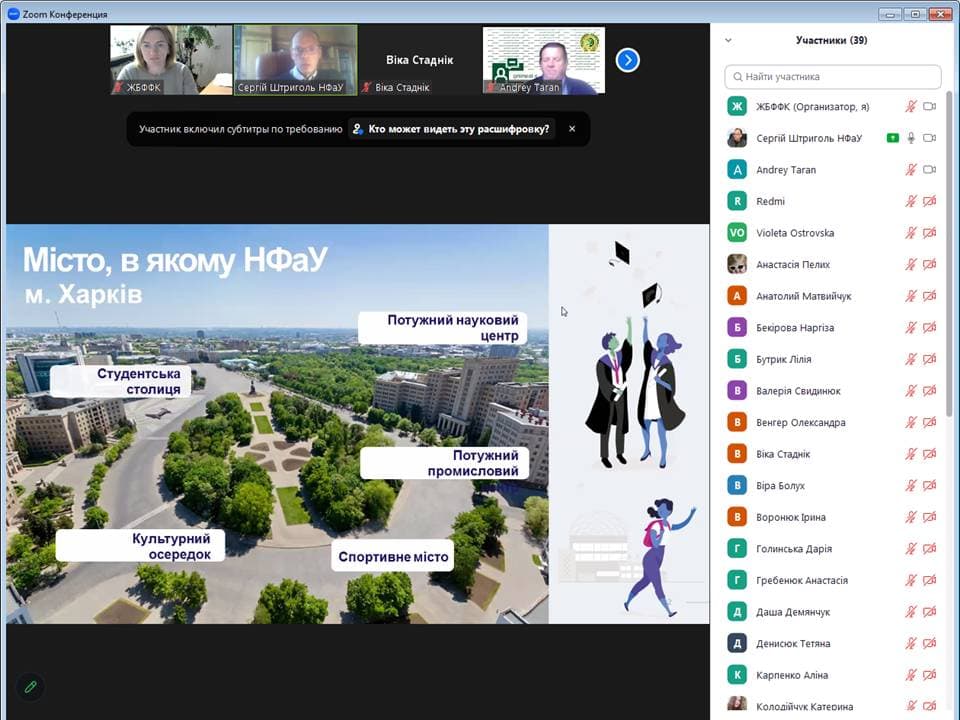Click camera-off icon for Анатолий Матвийчук
Screen dimensions: 960x720
[929, 296]
